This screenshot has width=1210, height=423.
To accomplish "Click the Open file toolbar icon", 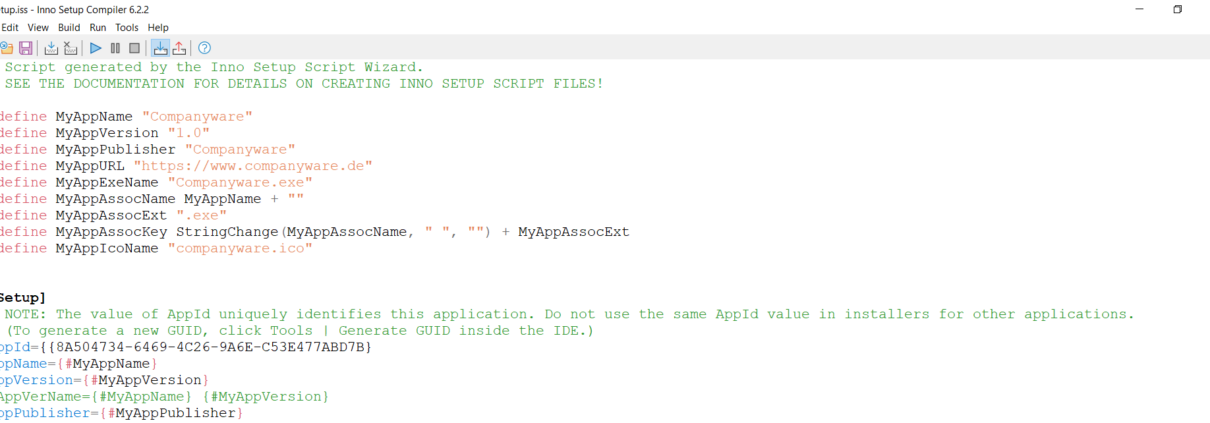I will 6,48.
